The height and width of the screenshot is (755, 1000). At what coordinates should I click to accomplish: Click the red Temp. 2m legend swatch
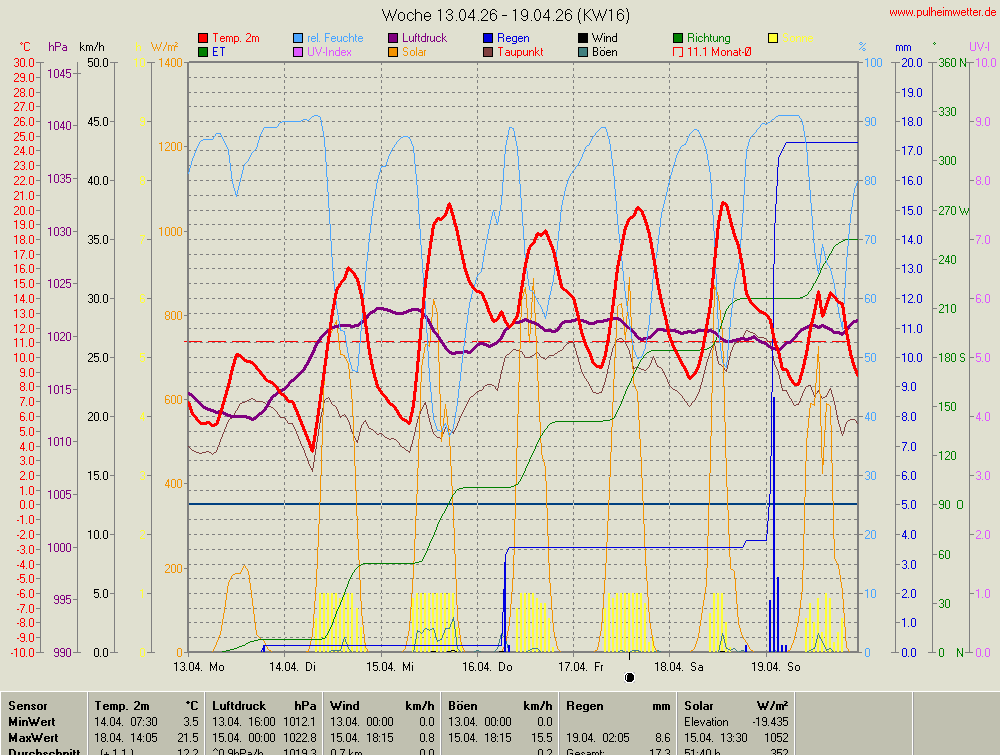pos(204,38)
